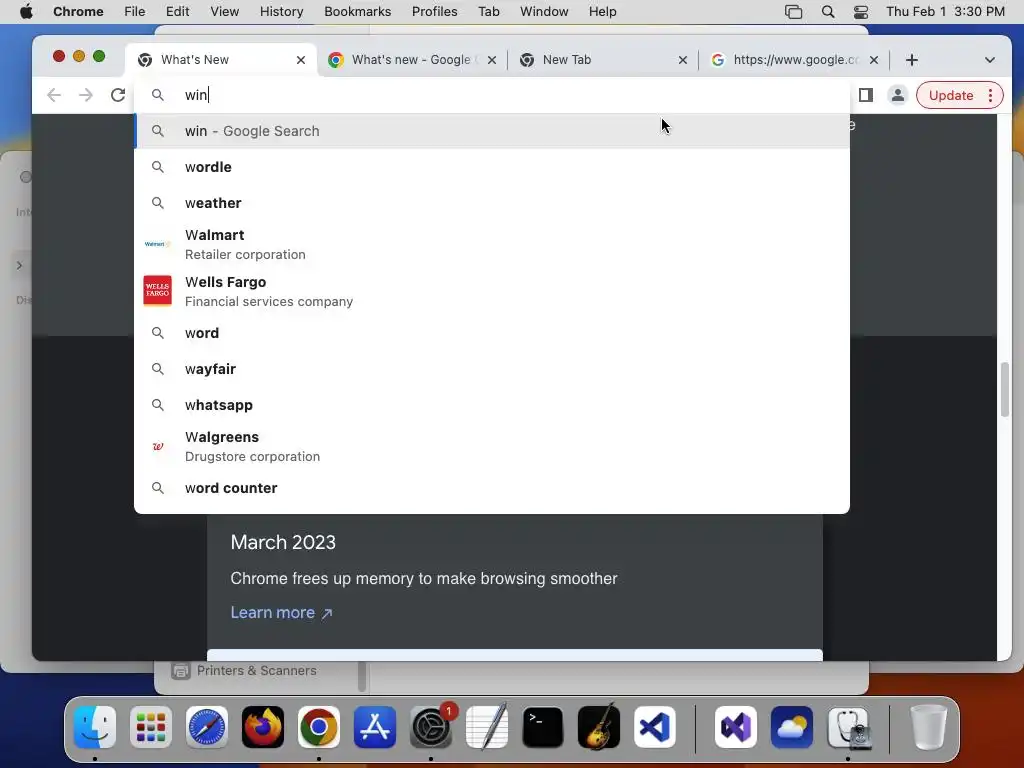Choose the word suggestion
1024x768 pixels.
[x=492, y=333]
